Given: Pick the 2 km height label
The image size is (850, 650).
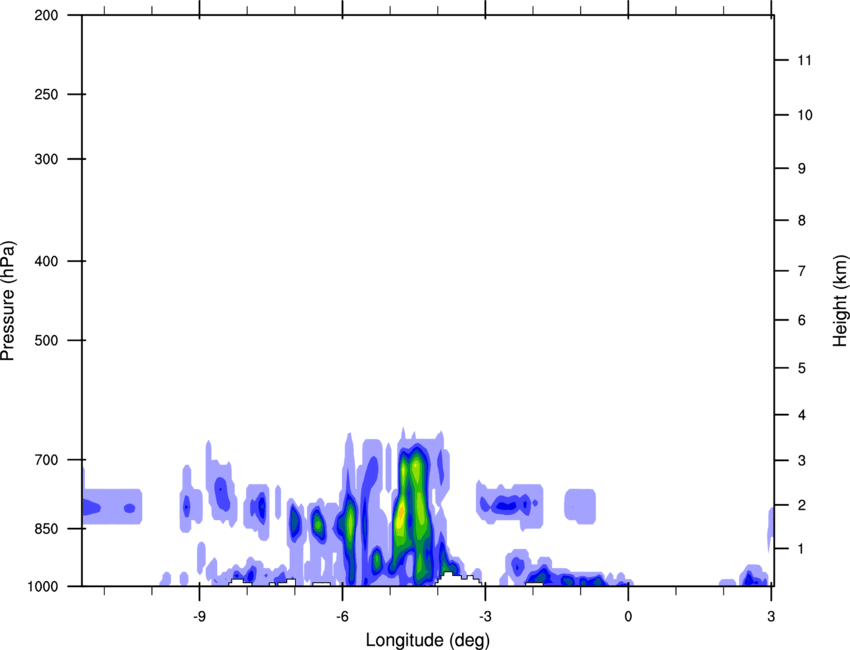Looking at the screenshot, I should 802,505.
